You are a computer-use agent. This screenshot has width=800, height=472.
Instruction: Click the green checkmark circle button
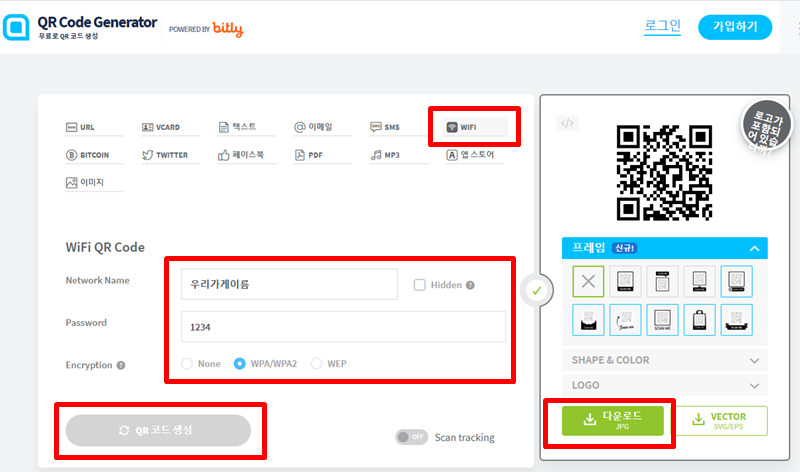(x=536, y=291)
